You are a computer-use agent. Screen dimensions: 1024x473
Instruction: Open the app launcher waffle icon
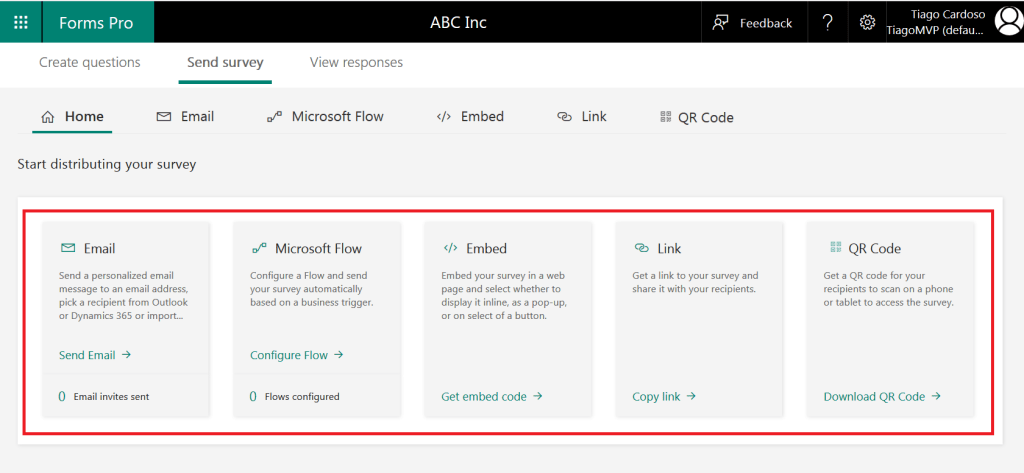coord(21,22)
